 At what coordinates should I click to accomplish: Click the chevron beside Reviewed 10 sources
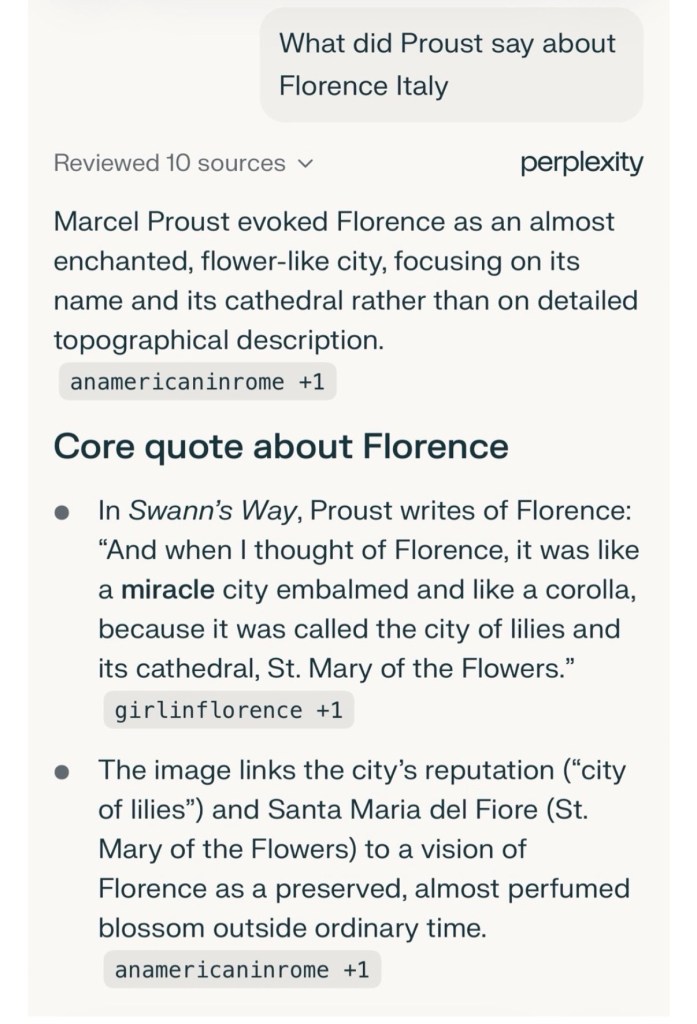click(x=306, y=163)
